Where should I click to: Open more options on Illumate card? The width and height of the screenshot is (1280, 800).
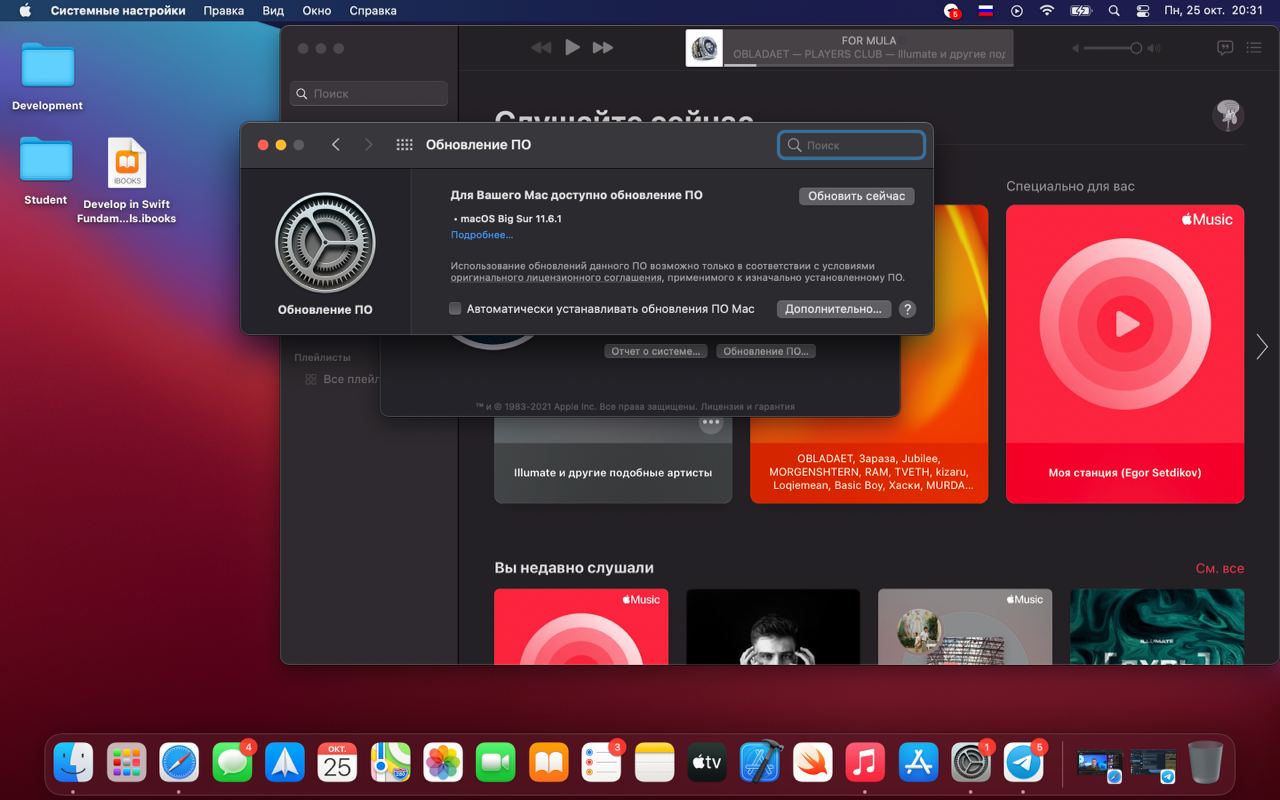pyautogui.click(x=711, y=423)
